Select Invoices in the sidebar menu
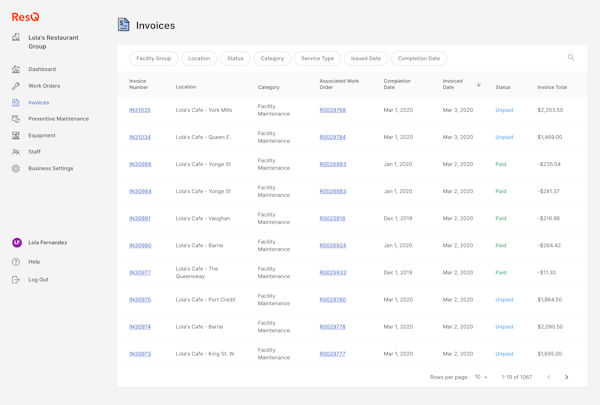Image resolution: width=600 pixels, height=405 pixels. pos(38,102)
